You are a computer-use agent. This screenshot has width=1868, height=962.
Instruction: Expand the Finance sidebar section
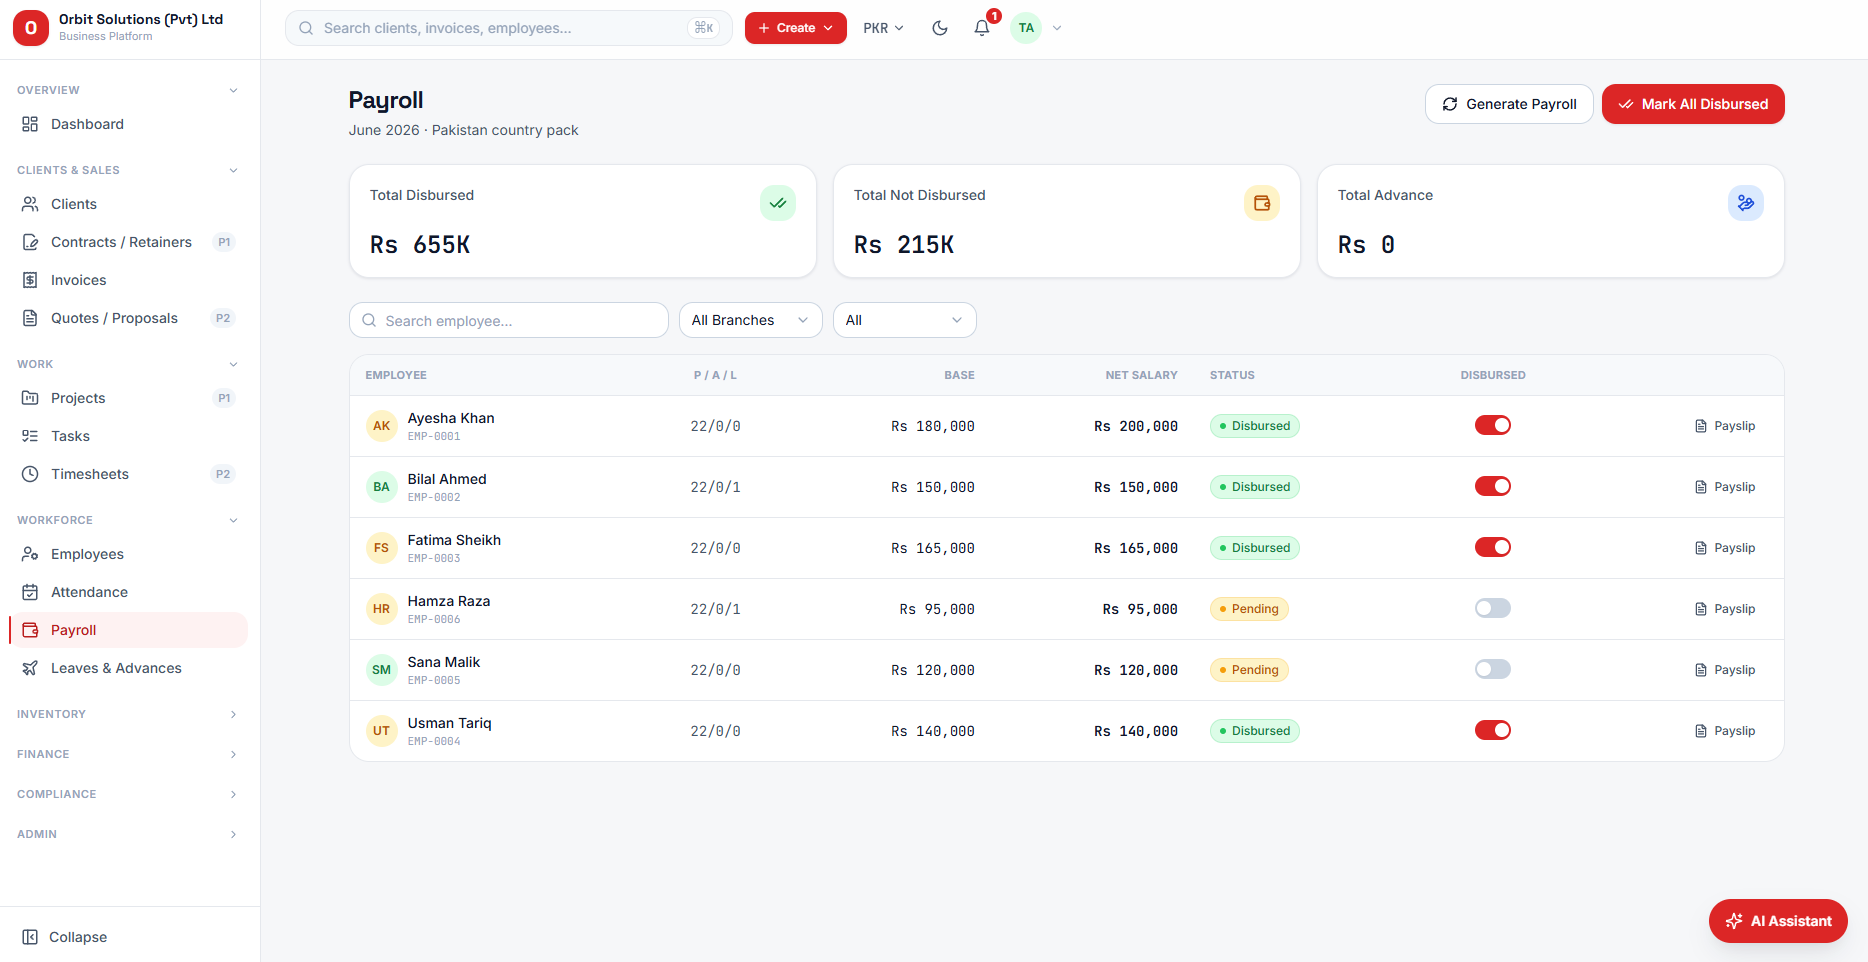pos(128,754)
